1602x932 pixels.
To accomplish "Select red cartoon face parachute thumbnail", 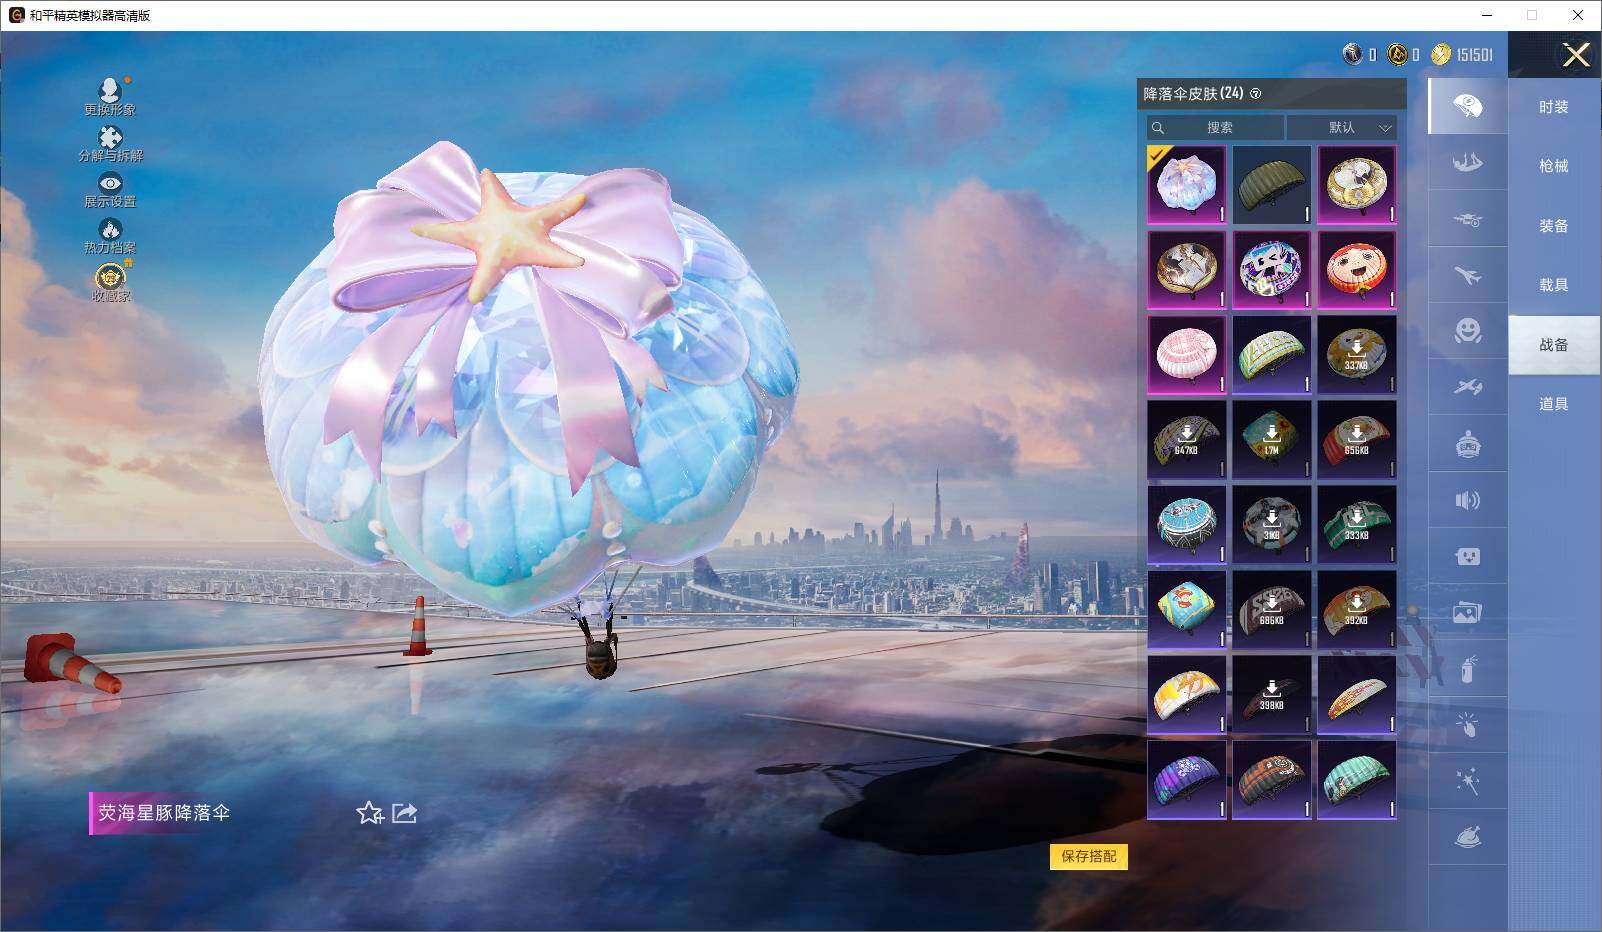I will [x=1357, y=270].
